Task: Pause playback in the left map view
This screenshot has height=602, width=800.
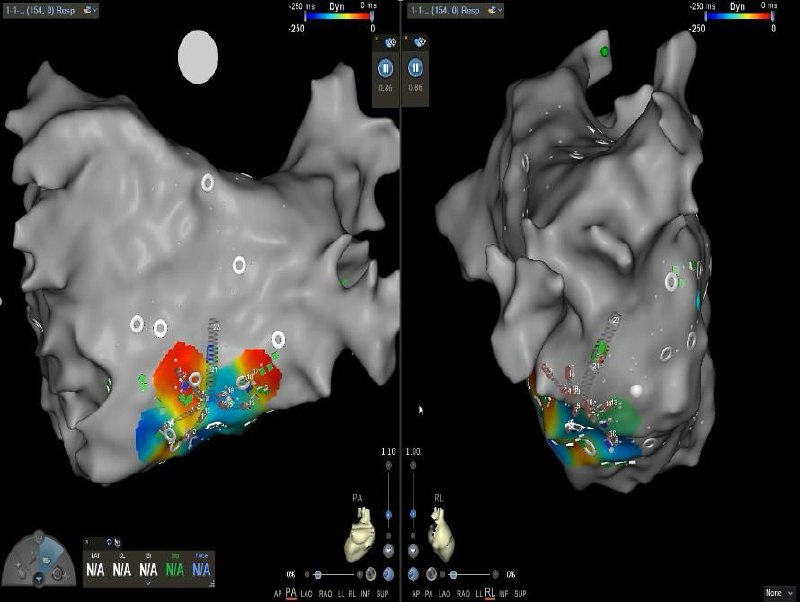Action: coord(385,68)
